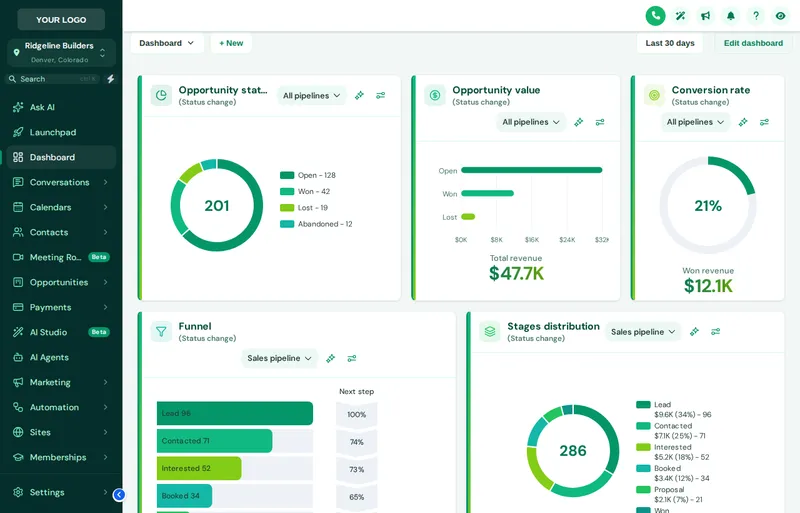Open Stages distribution filter settings icon

coord(716,332)
